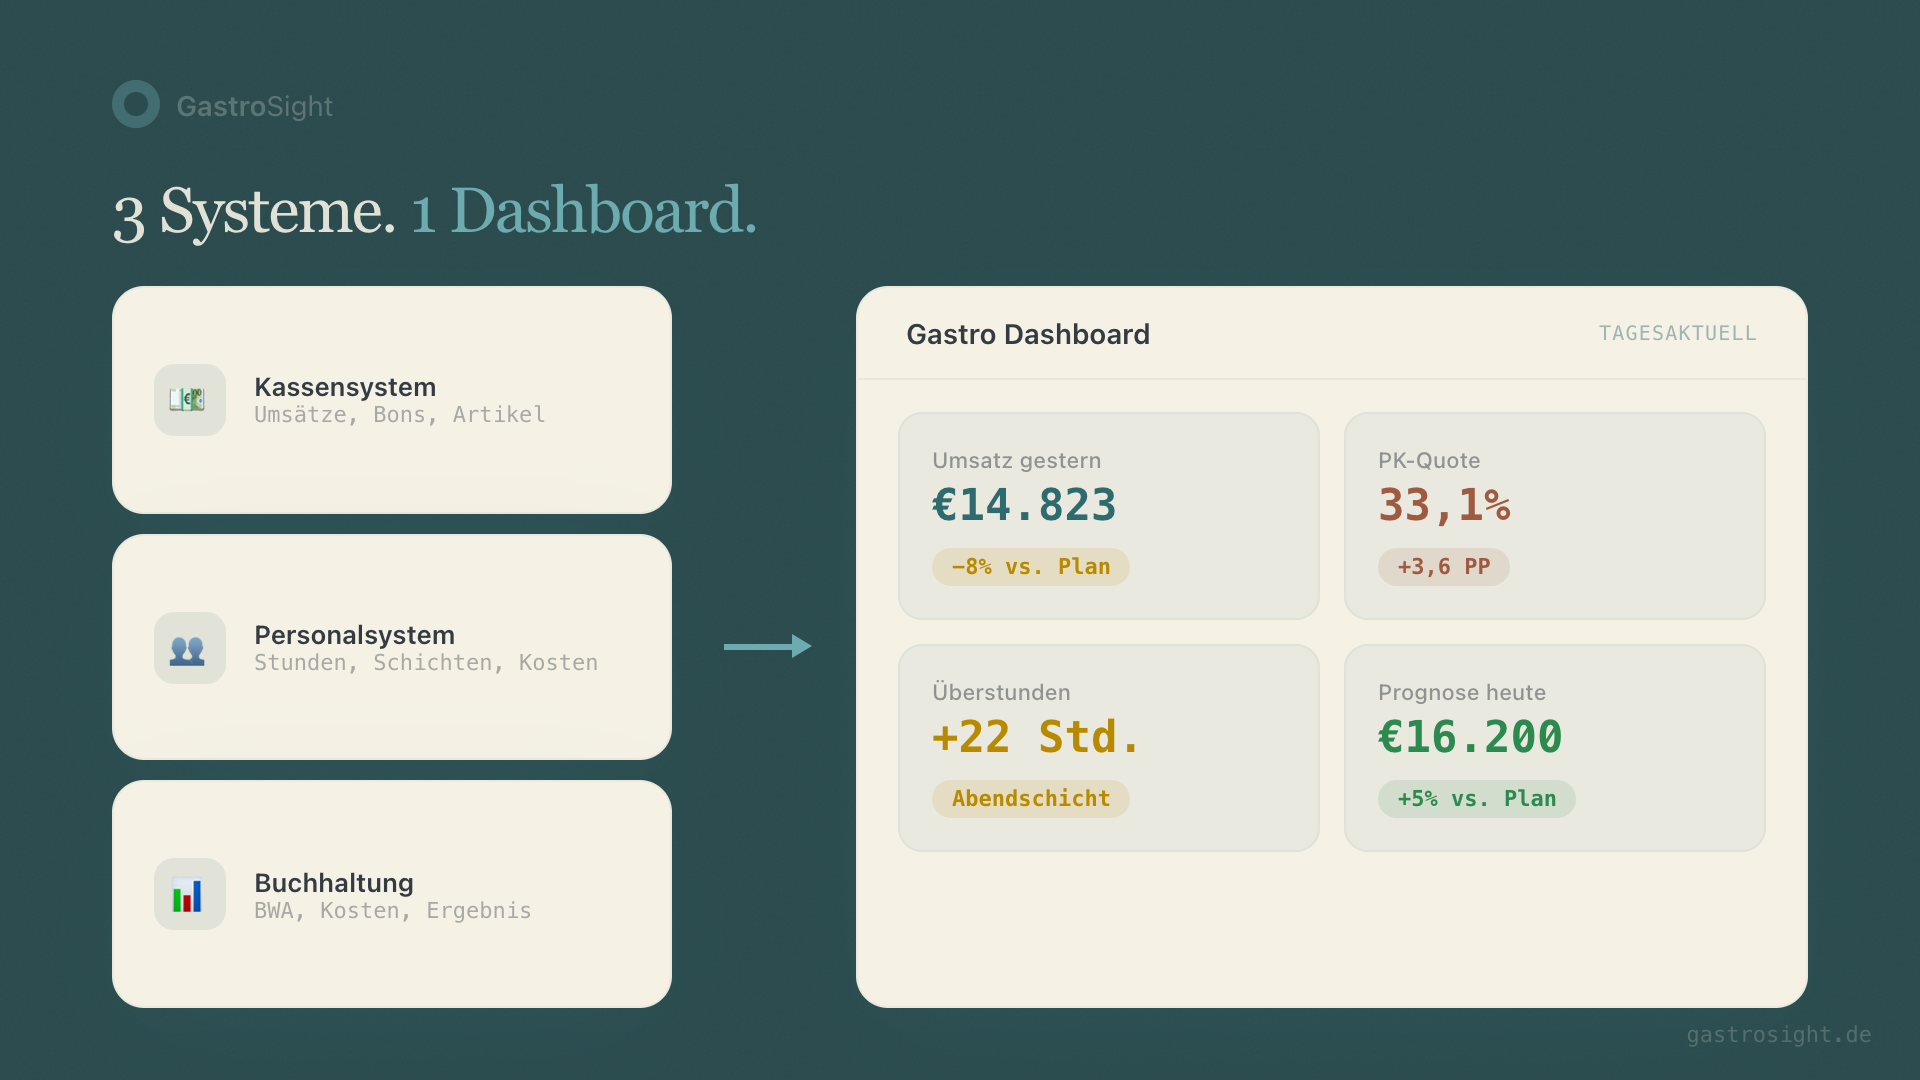
Task: Click the "+3,6 PP" badge
Action: 1444,567
